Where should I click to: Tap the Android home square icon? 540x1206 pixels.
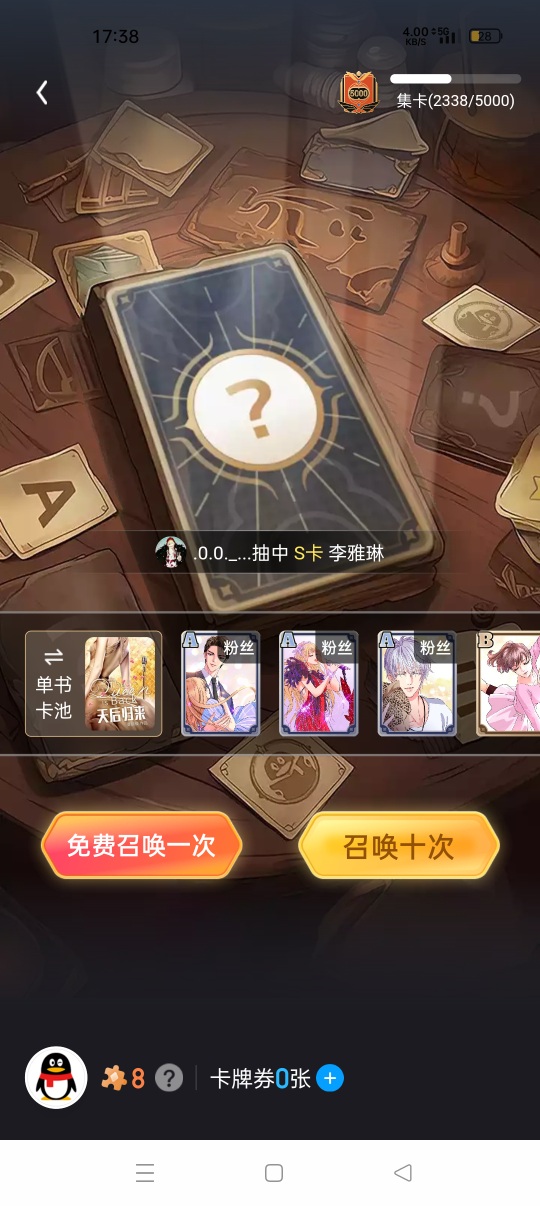pyautogui.click(x=274, y=1173)
